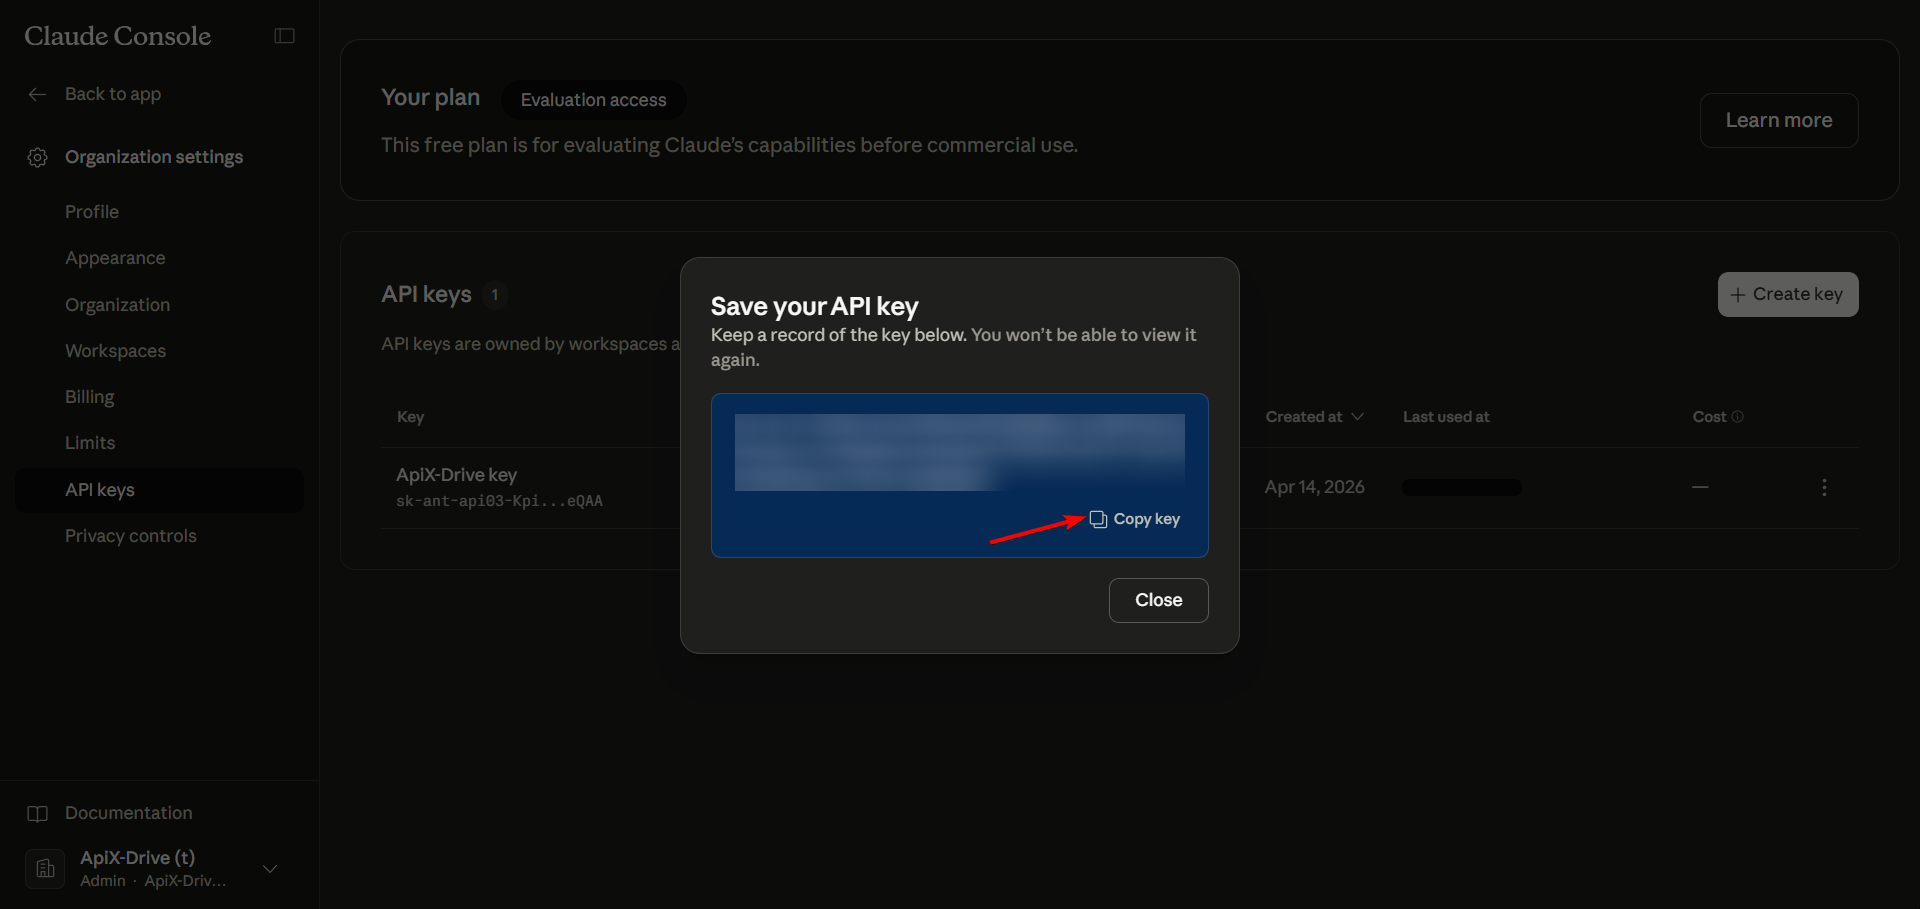1920x909 pixels.
Task: Click the Documentation book icon
Action: [x=38, y=813]
